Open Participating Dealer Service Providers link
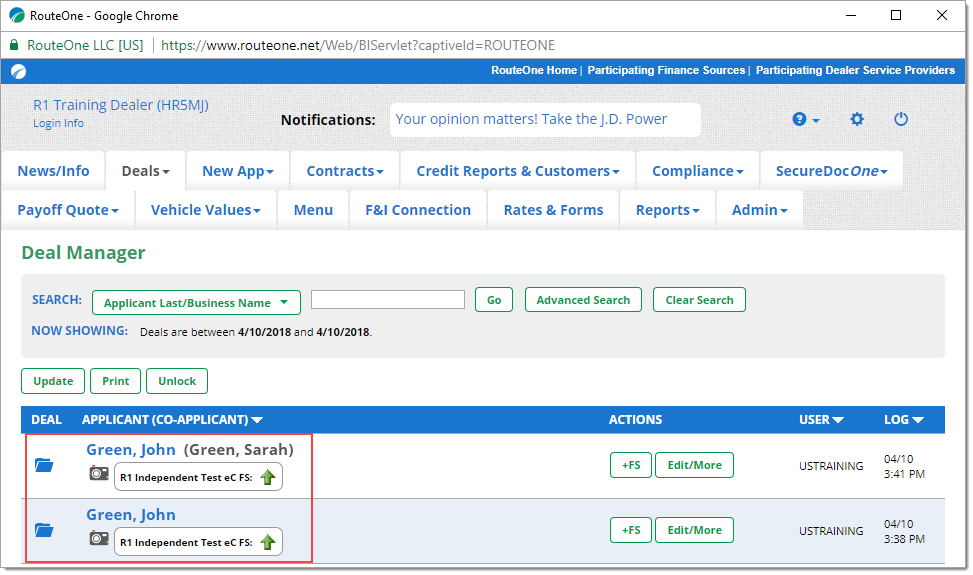 pyautogui.click(x=855, y=70)
